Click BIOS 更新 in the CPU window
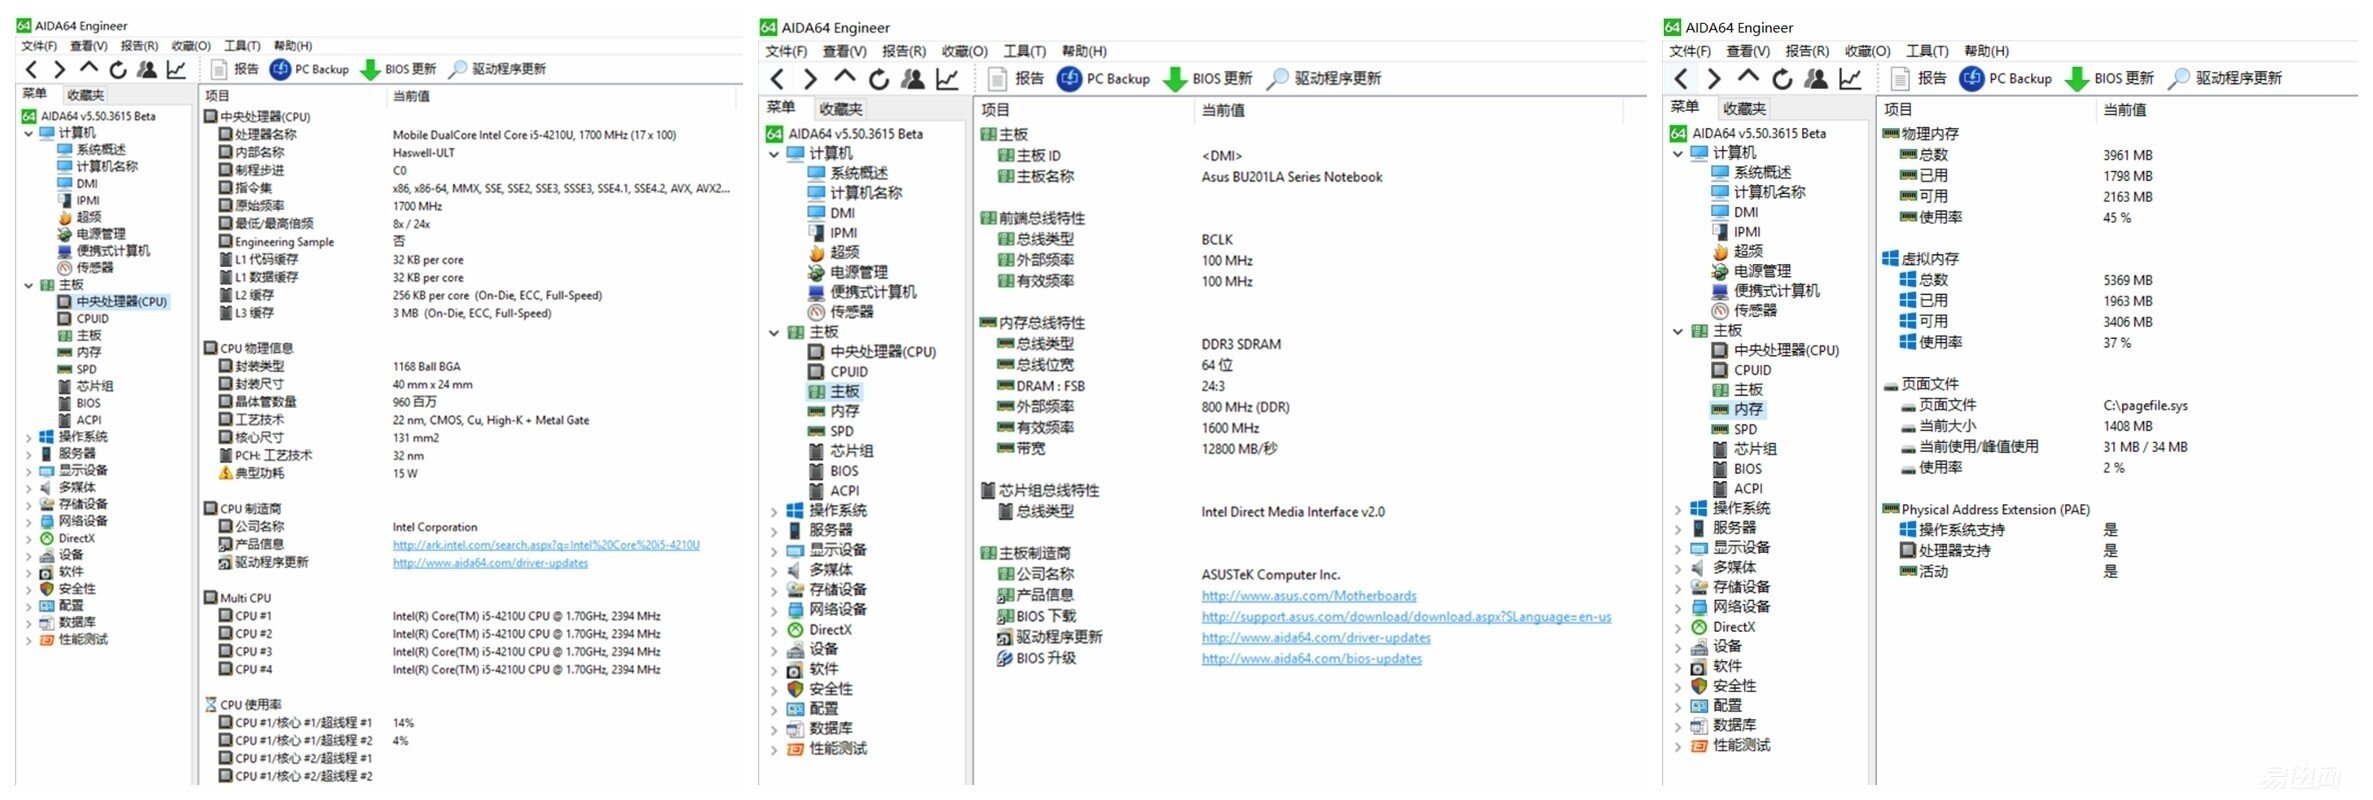Image resolution: width=2373 pixels, height=800 pixels. click(x=398, y=69)
